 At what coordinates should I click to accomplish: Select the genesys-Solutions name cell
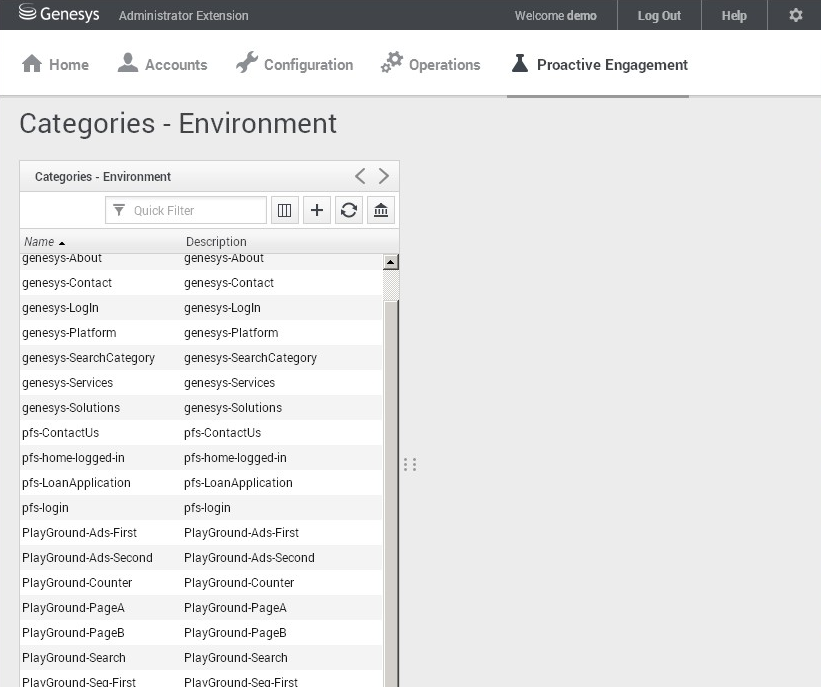[71, 408]
